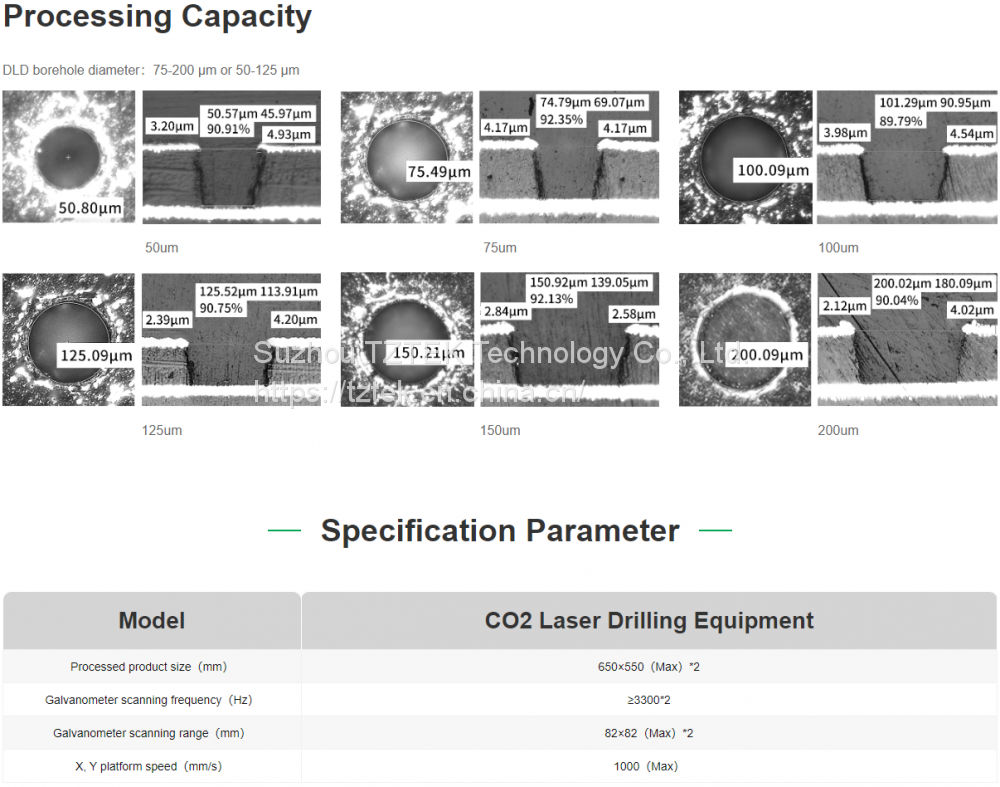Click the cross-section image showing 90.91%
This screenshot has width=1000, height=787.
click(231, 157)
